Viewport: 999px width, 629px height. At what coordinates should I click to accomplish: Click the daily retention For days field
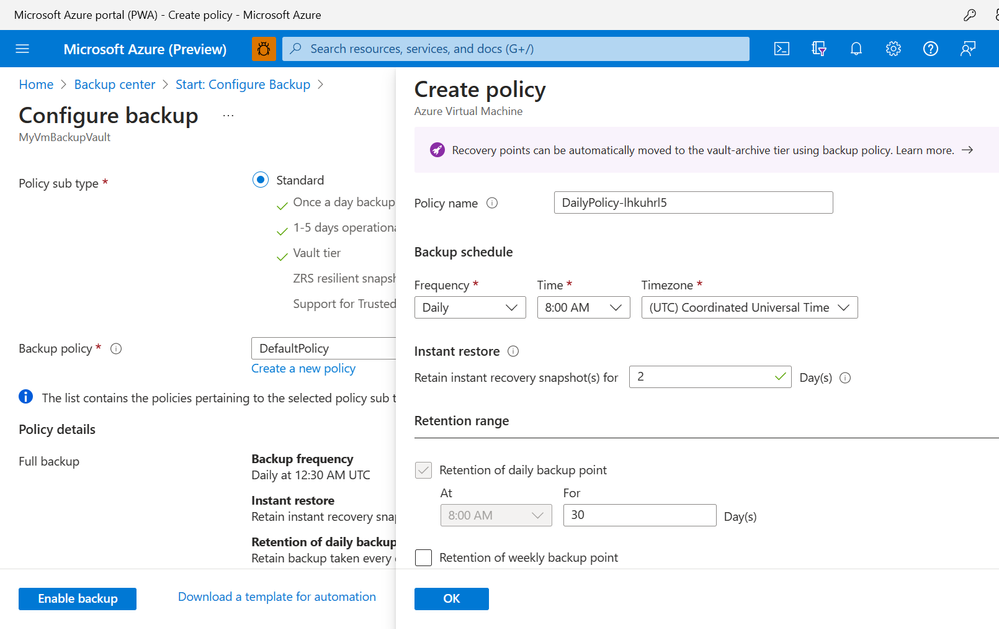click(640, 516)
